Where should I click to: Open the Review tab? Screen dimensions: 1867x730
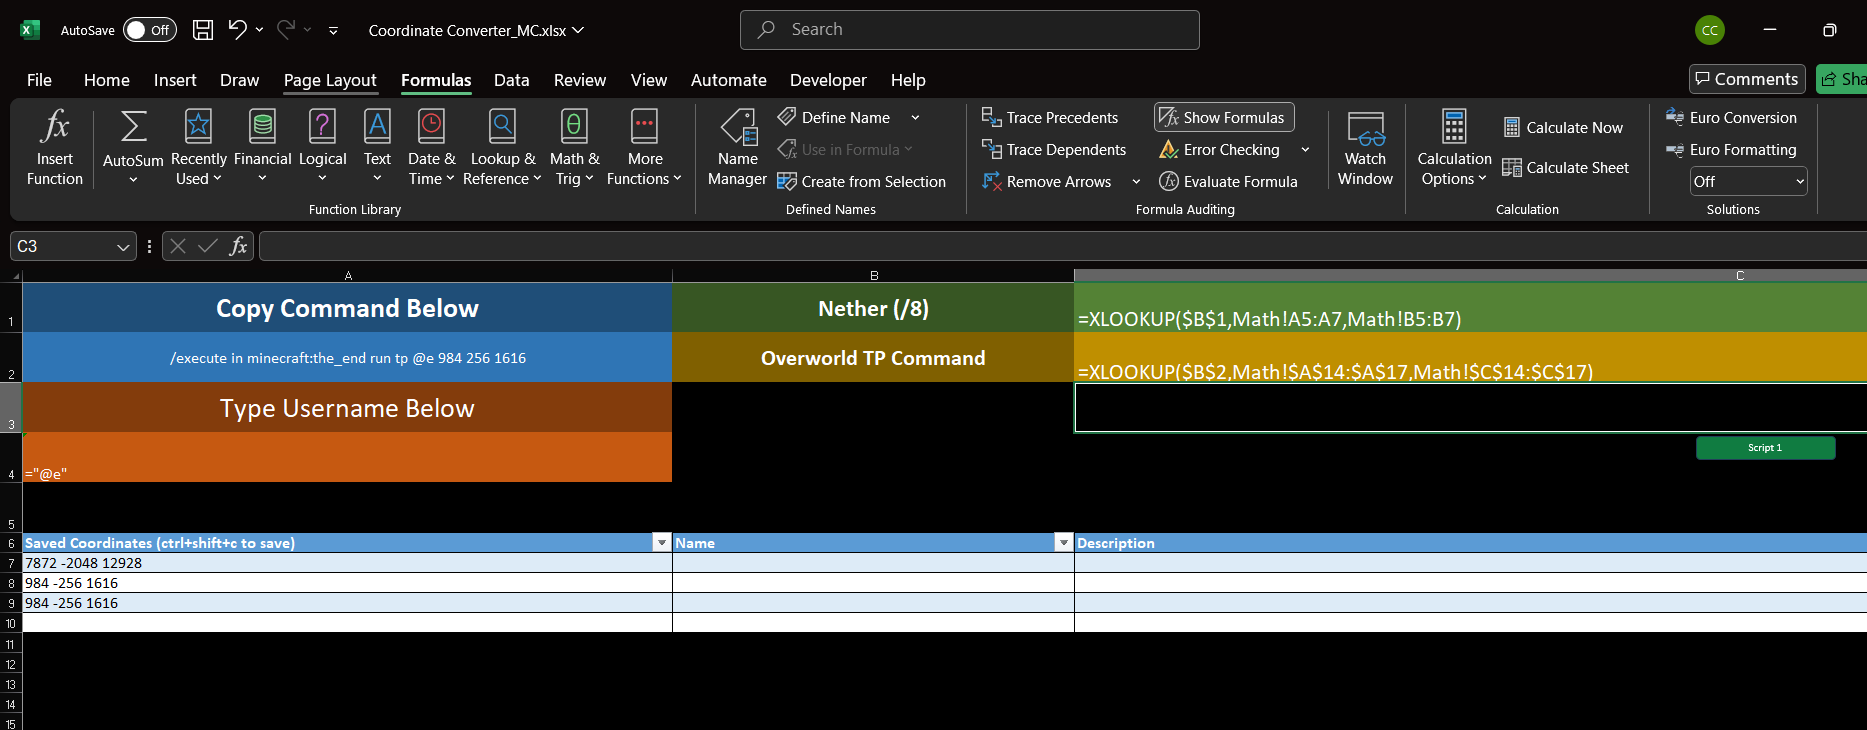(580, 80)
